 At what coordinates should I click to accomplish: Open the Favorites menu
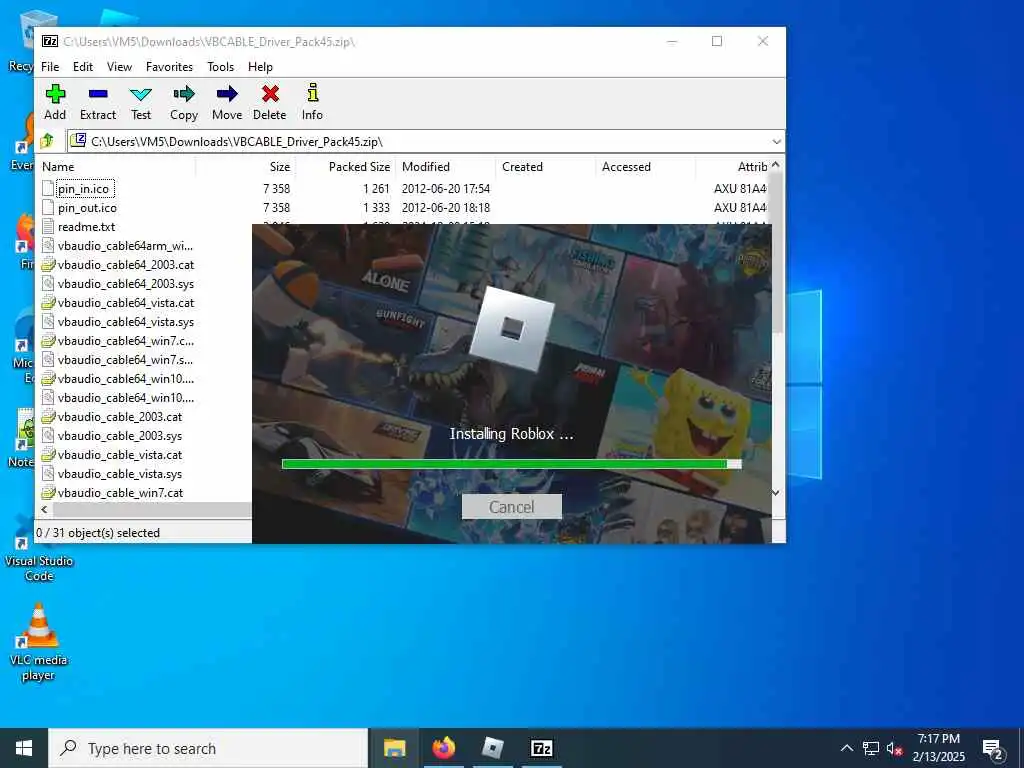point(169,67)
